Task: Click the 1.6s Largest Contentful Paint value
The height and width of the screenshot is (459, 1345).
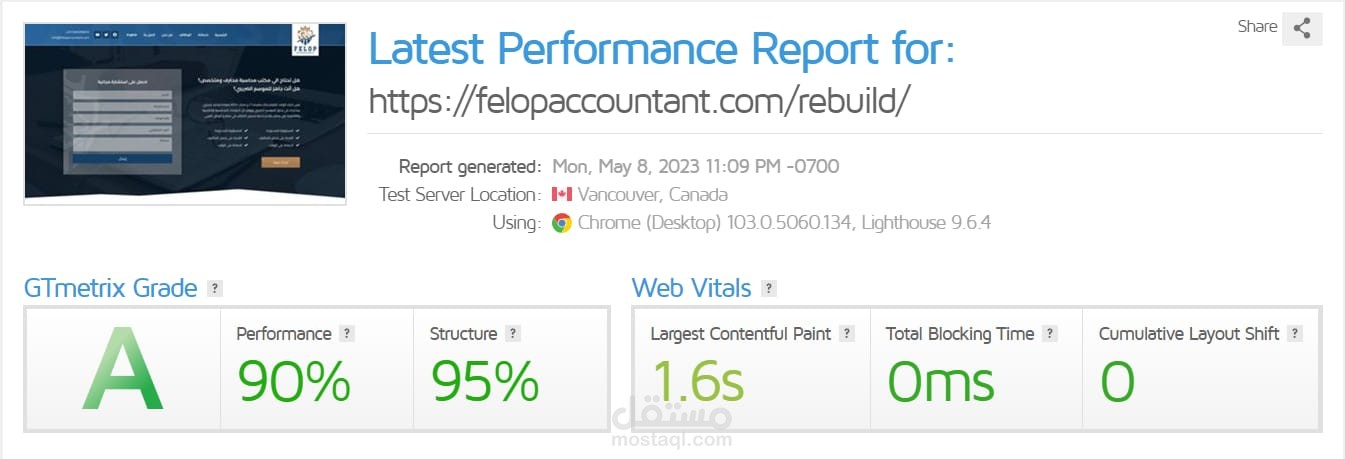Action: point(698,381)
